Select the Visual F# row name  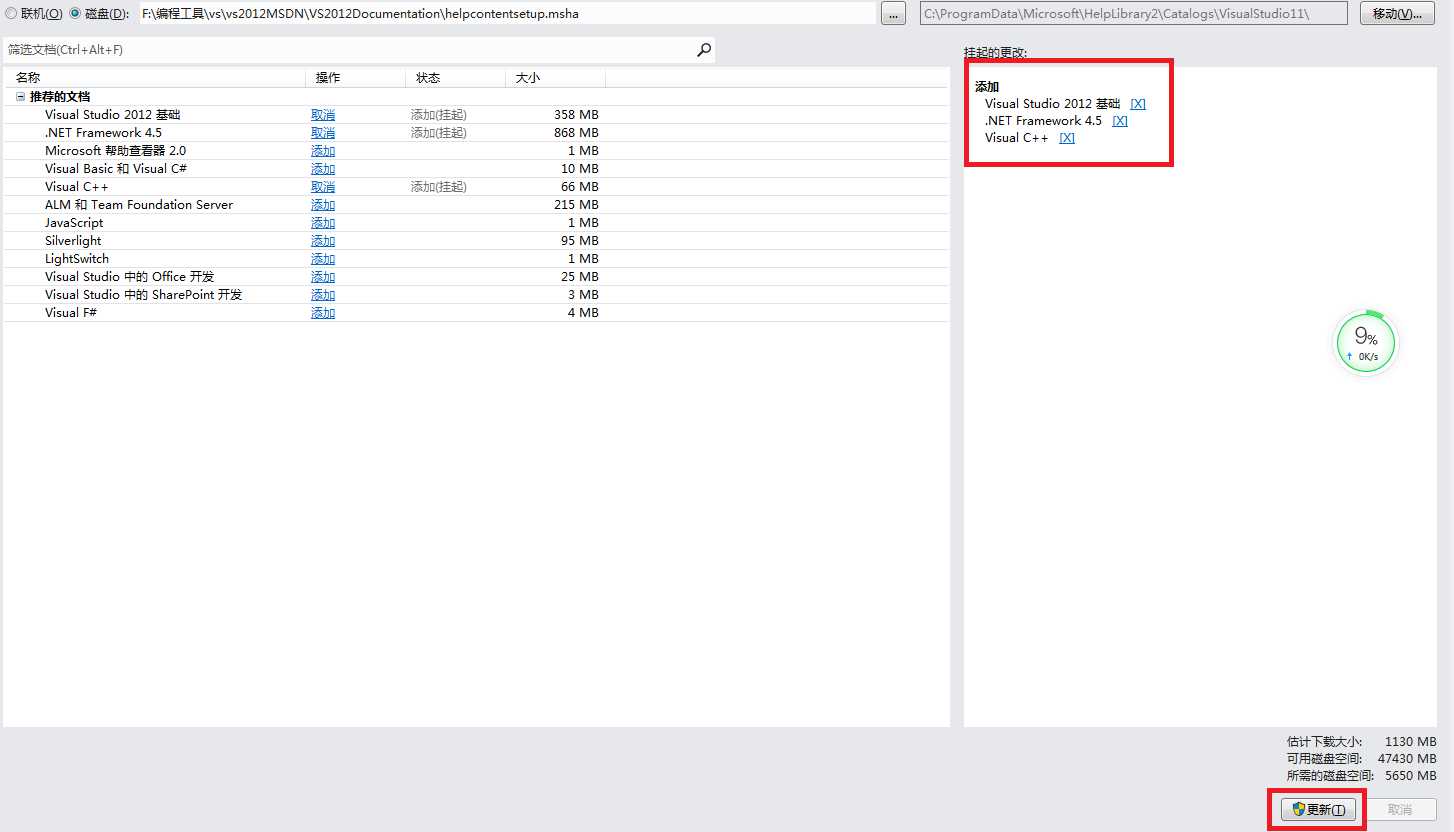coord(71,313)
